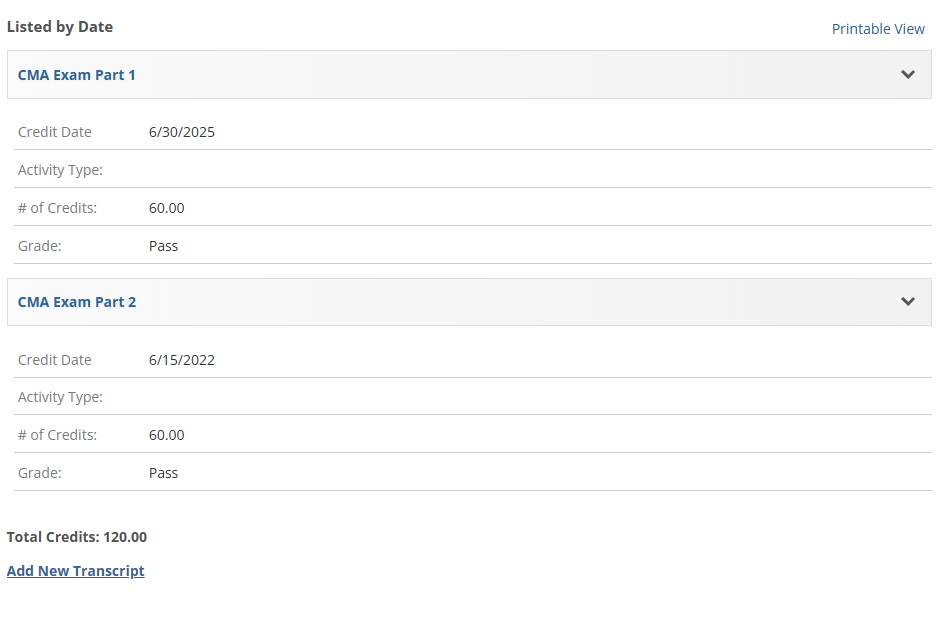
Task: Click the Add New Transcript link
Action: [x=76, y=571]
